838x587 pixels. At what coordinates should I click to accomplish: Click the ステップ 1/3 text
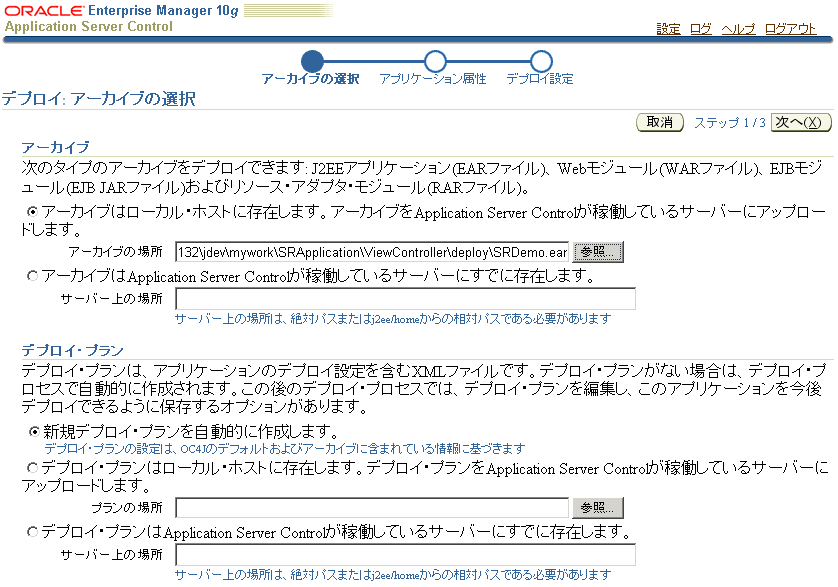pyautogui.click(x=730, y=123)
